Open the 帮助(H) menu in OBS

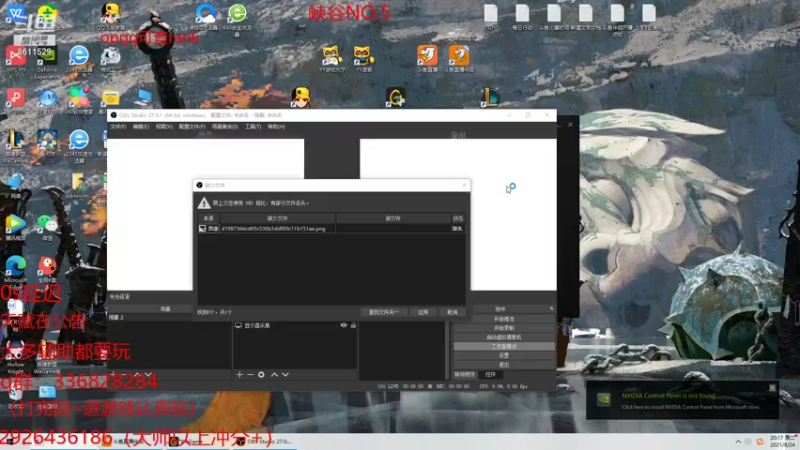tap(276, 127)
